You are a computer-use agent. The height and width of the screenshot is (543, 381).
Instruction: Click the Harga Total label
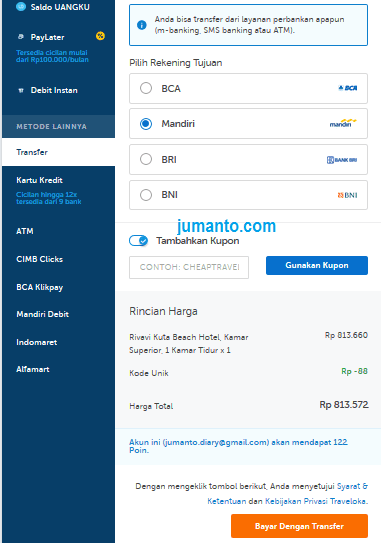151,406
